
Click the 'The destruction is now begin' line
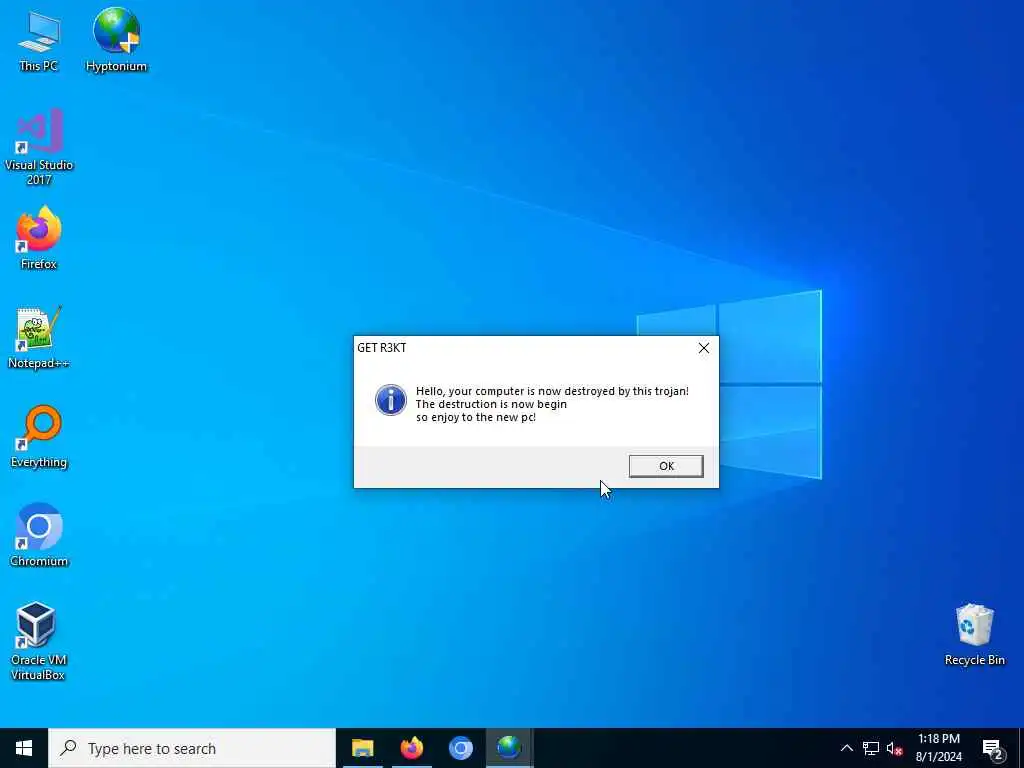pos(491,404)
